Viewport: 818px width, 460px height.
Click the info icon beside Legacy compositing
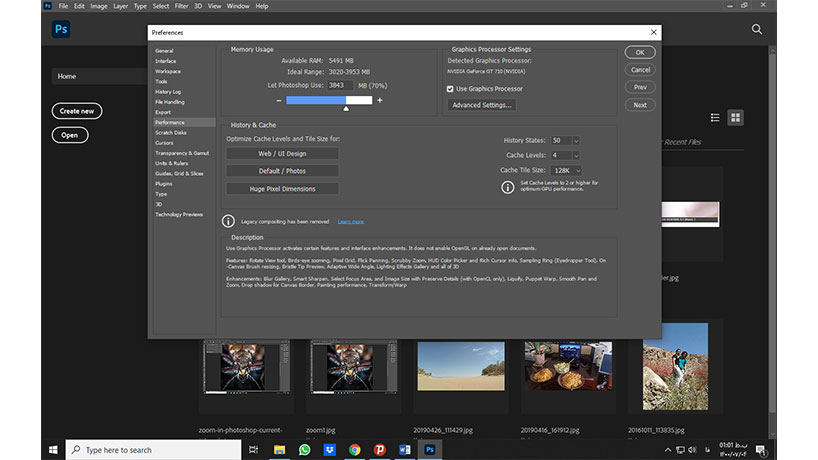pyautogui.click(x=228, y=221)
